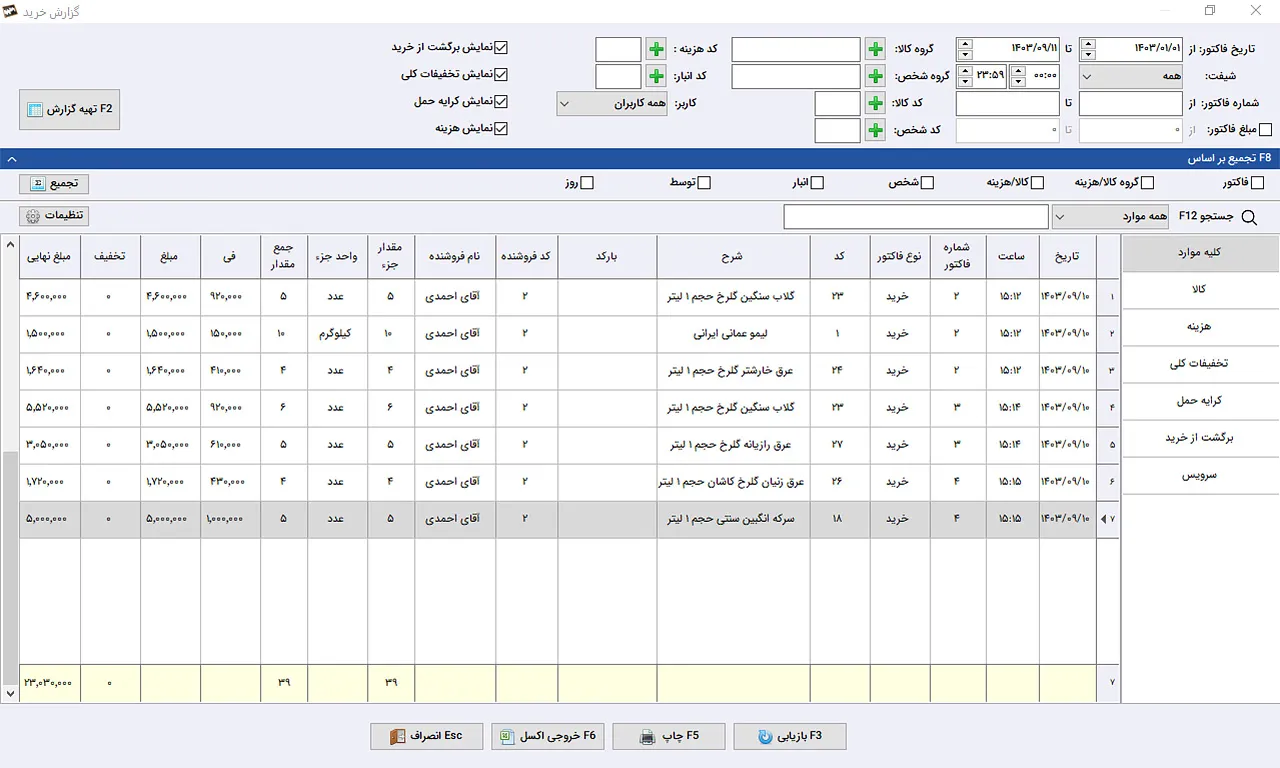Image resolution: width=1280 pixels, height=768 pixels.
Task: Select کرایه حمل side tab
Action: pyautogui.click(x=1200, y=401)
